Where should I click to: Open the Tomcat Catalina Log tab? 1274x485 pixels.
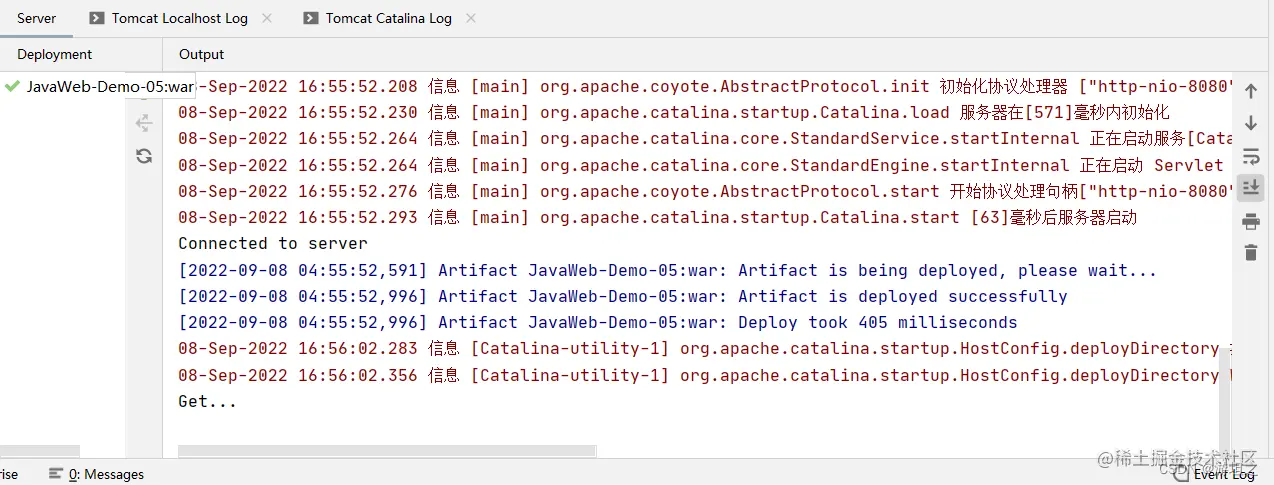[x=388, y=18]
